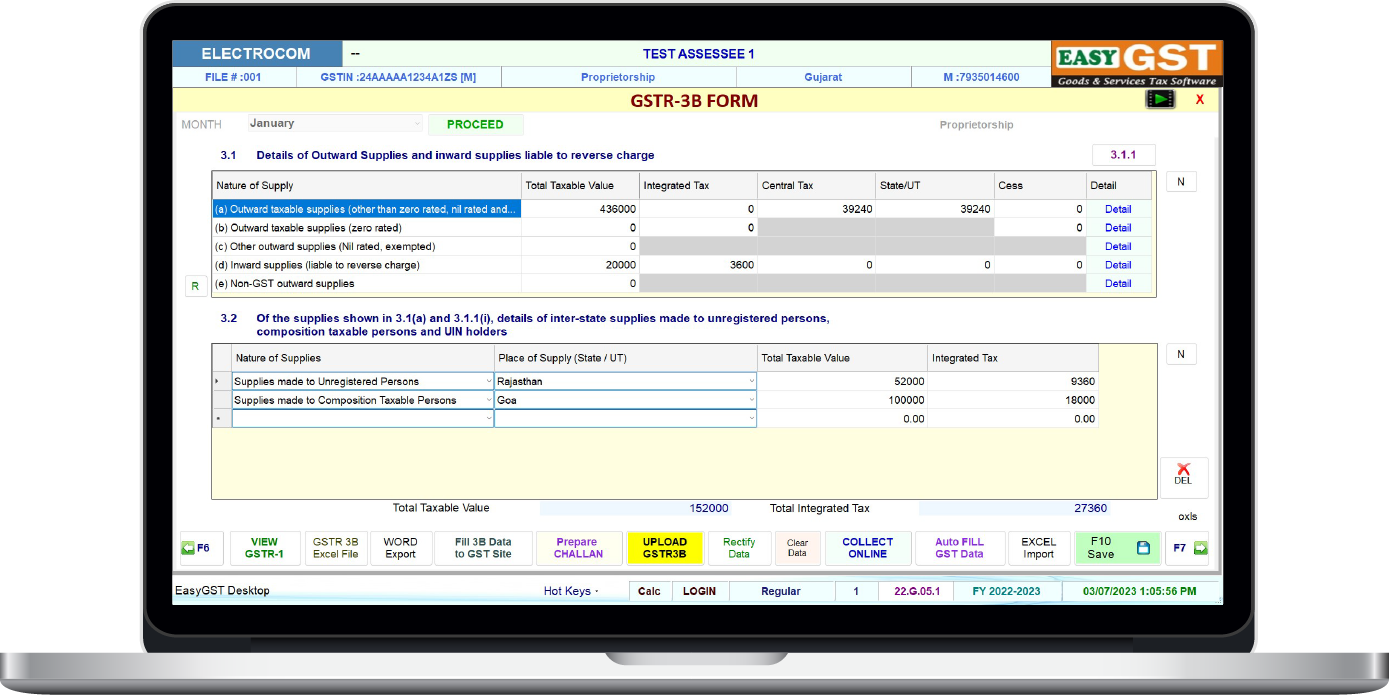Click the Prepare CHALLAN button
This screenshot has height=695, width=1389.
578,548
